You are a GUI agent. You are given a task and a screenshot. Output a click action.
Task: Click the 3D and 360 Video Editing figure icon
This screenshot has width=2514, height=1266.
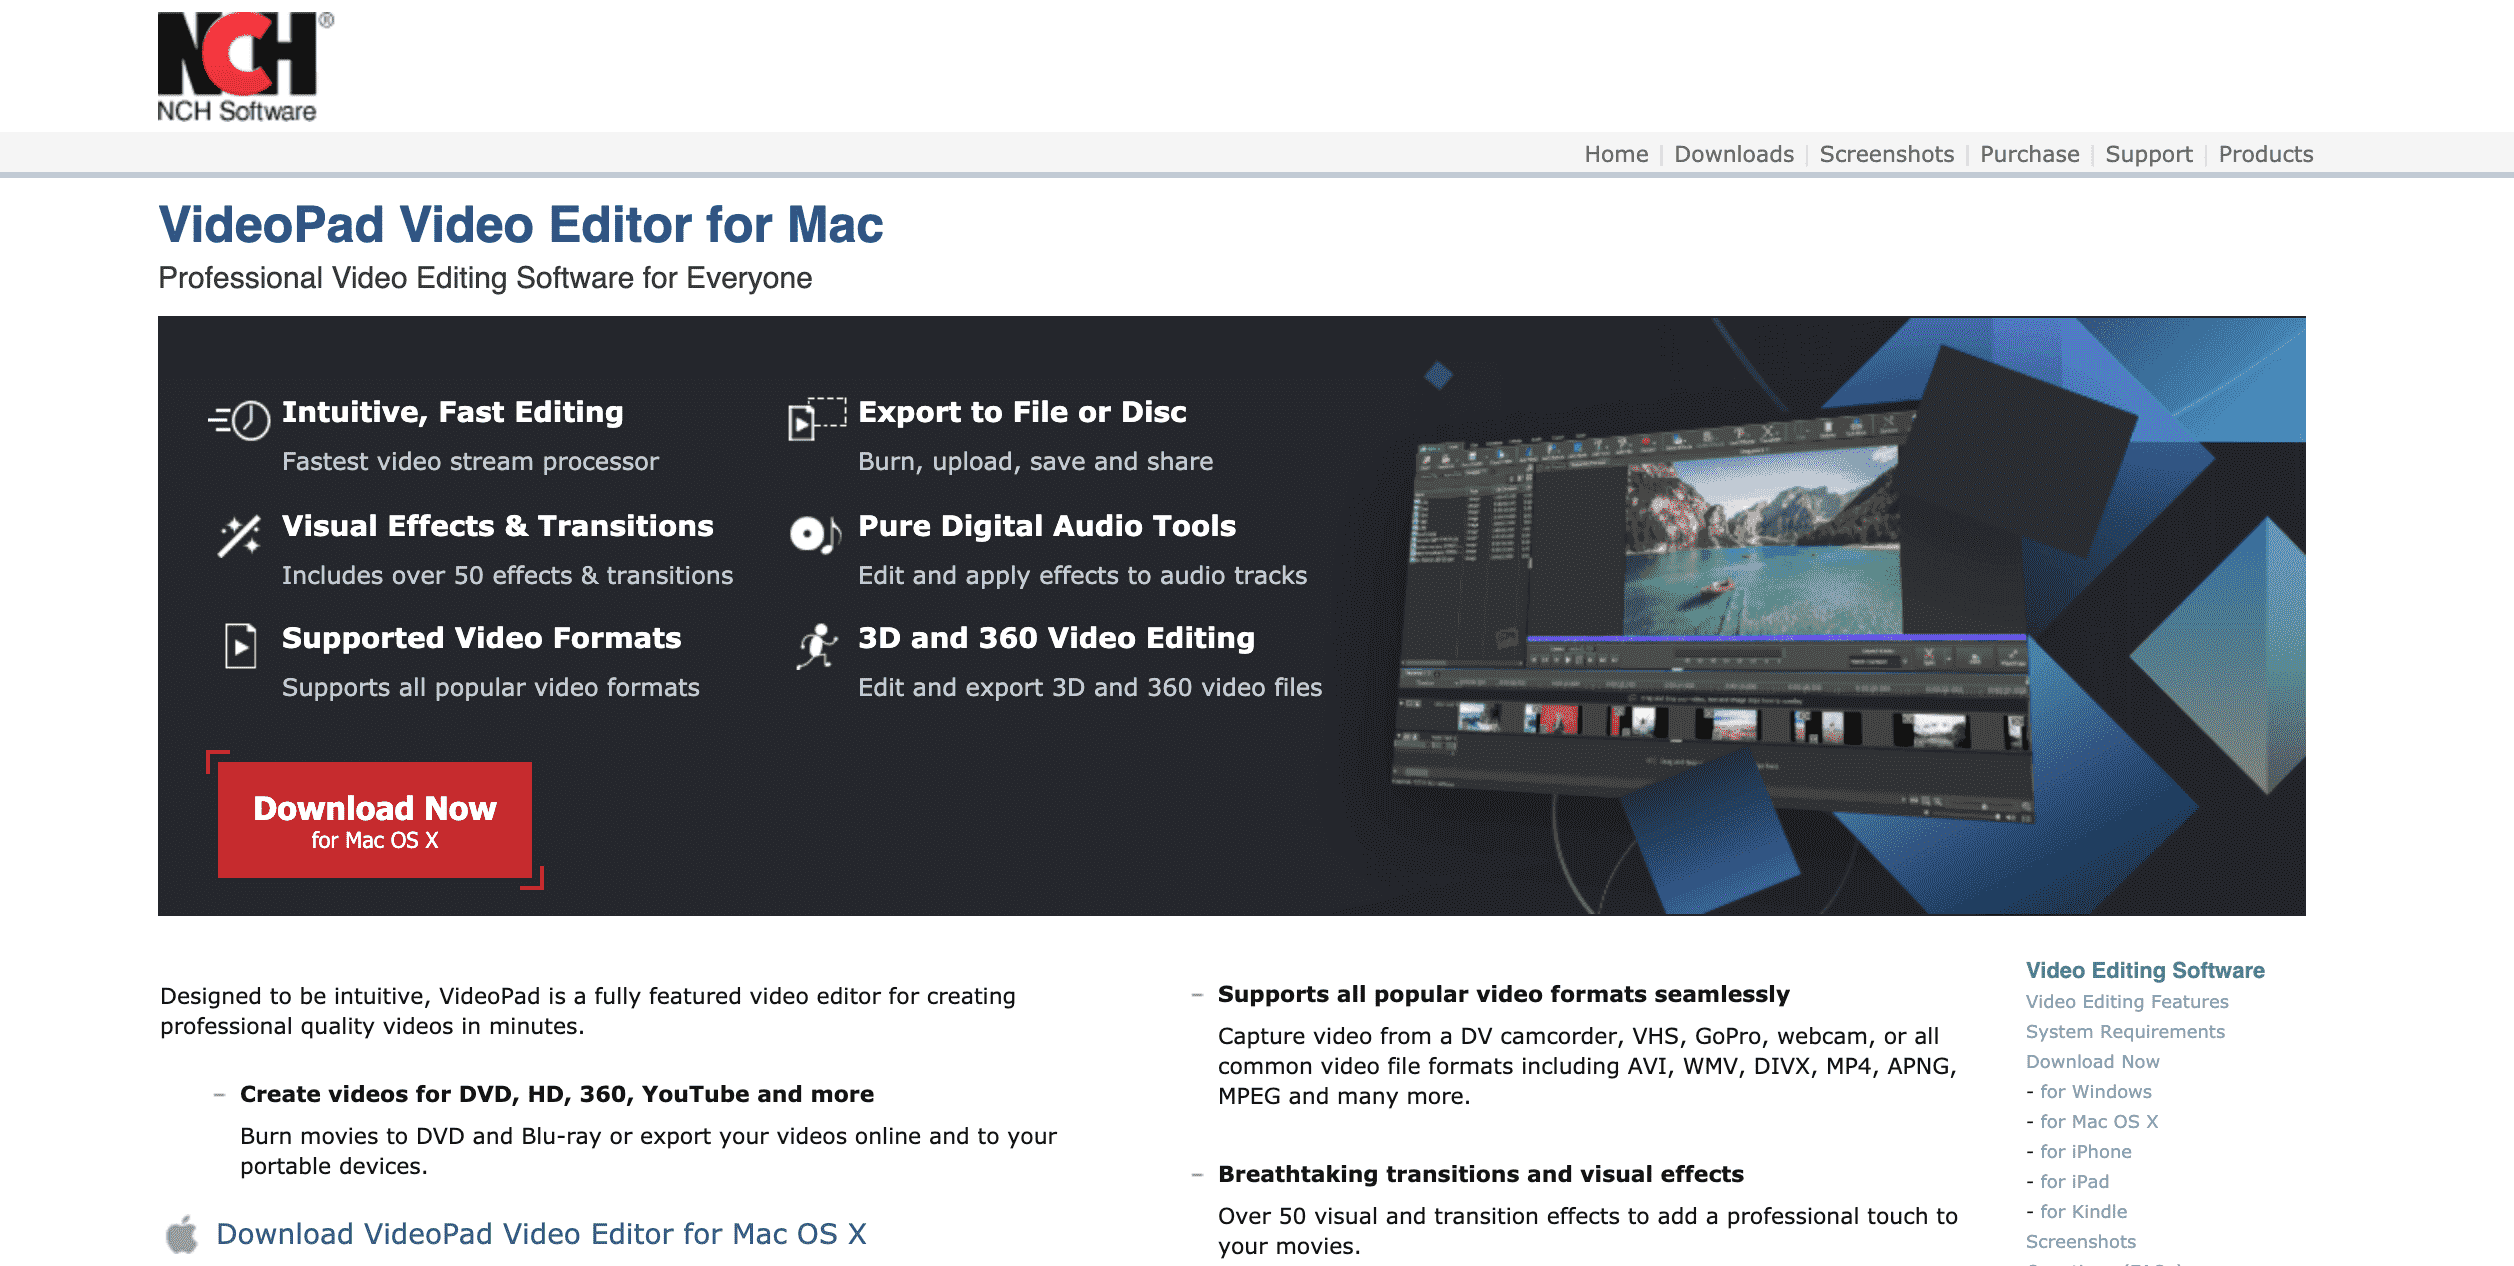(816, 646)
